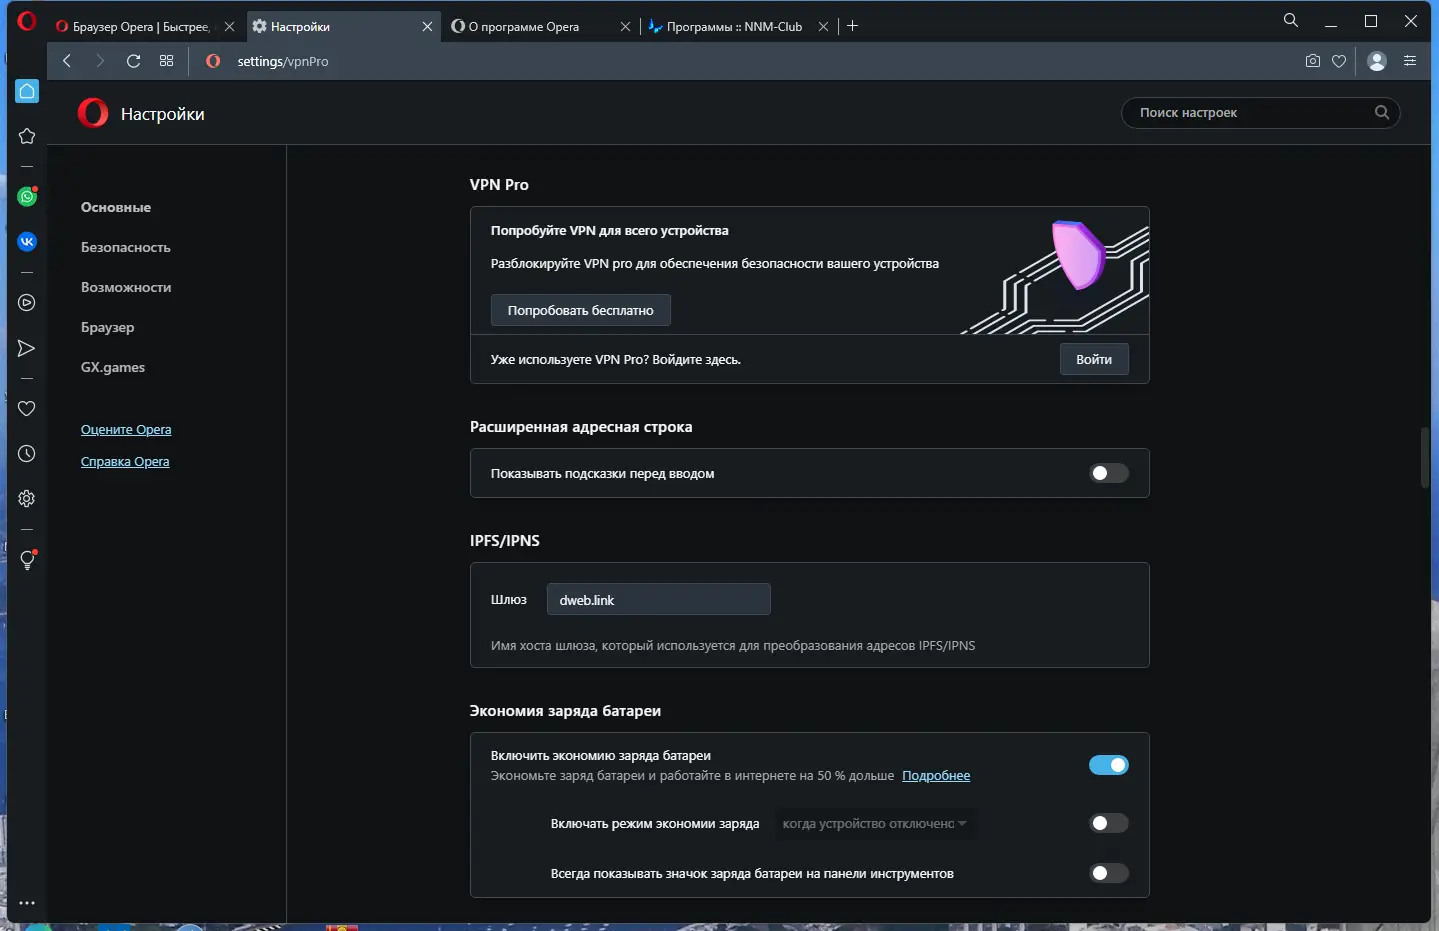
Task: Click the 'VPN Pro' section heading
Action: [x=499, y=185]
